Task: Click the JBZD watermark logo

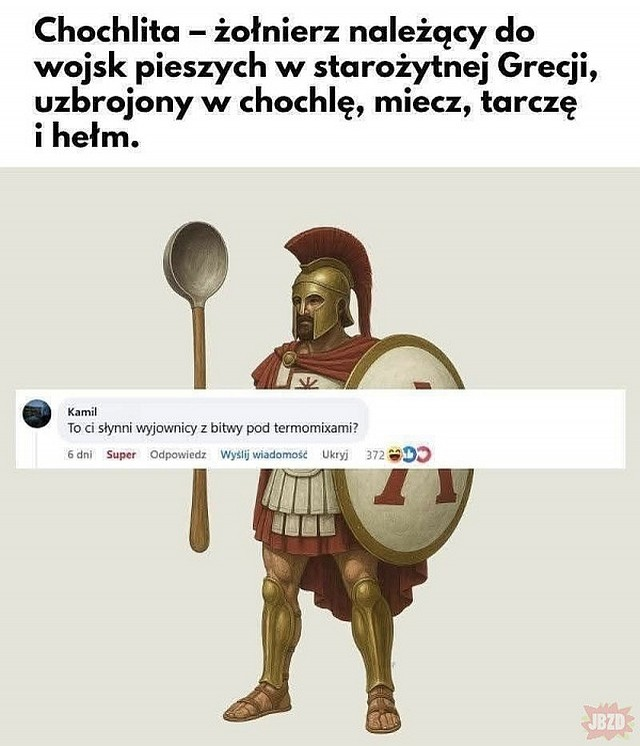Action: tap(608, 722)
